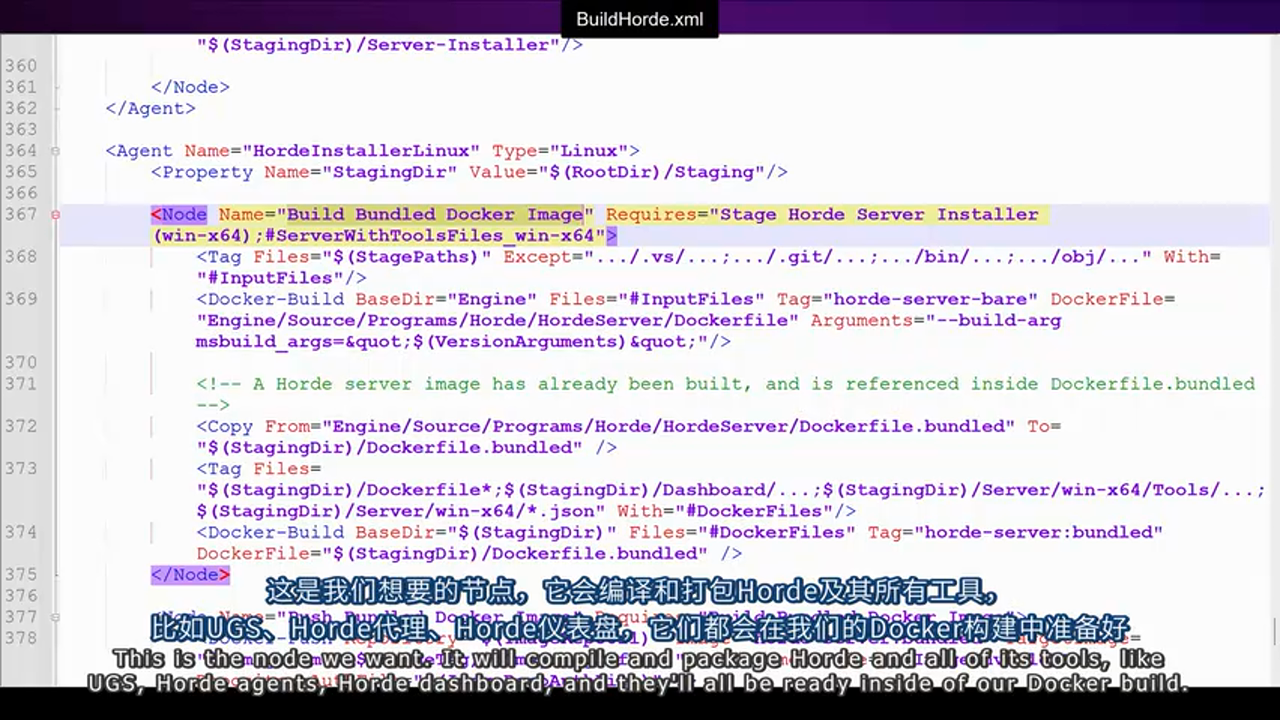
Task: Click the closing </Node> tag on line 375
Action: click(189, 574)
